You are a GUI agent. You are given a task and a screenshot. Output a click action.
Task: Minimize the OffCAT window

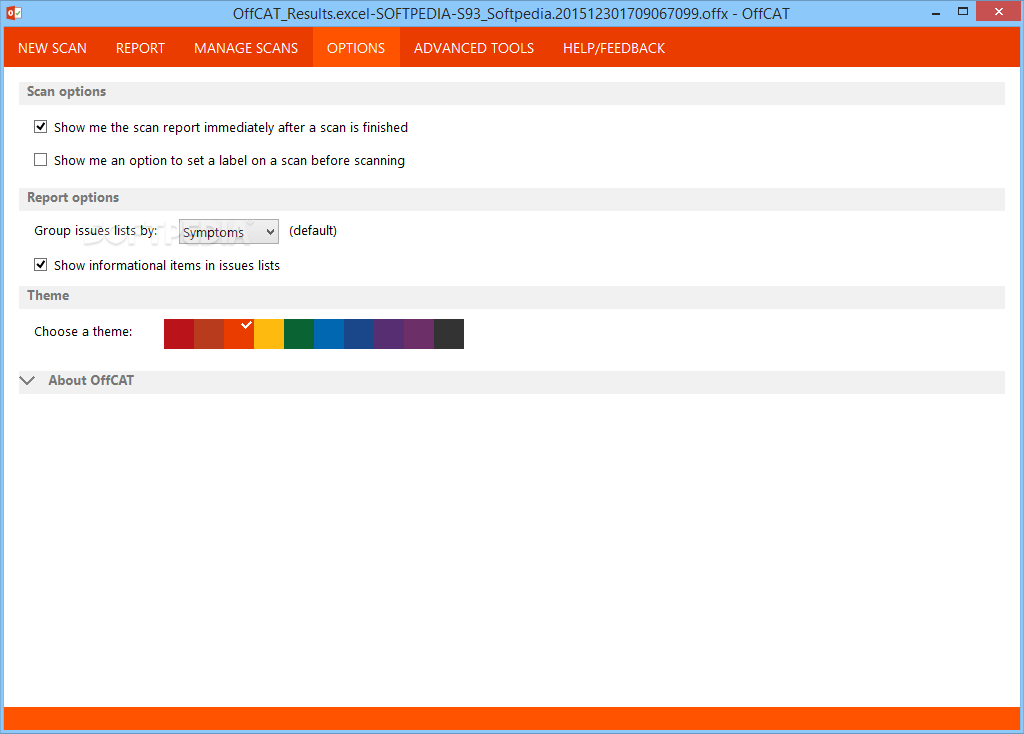(936, 12)
